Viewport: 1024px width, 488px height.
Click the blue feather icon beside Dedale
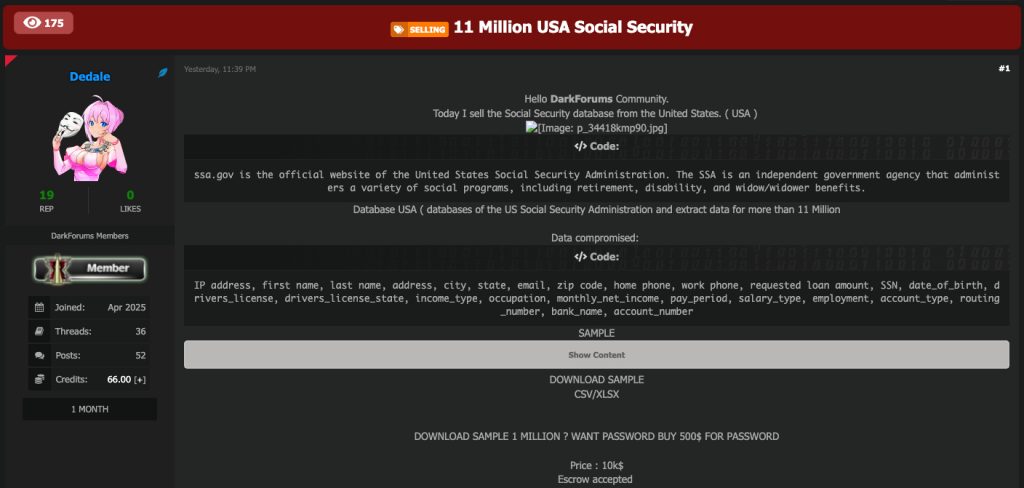[x=163, y=73]
